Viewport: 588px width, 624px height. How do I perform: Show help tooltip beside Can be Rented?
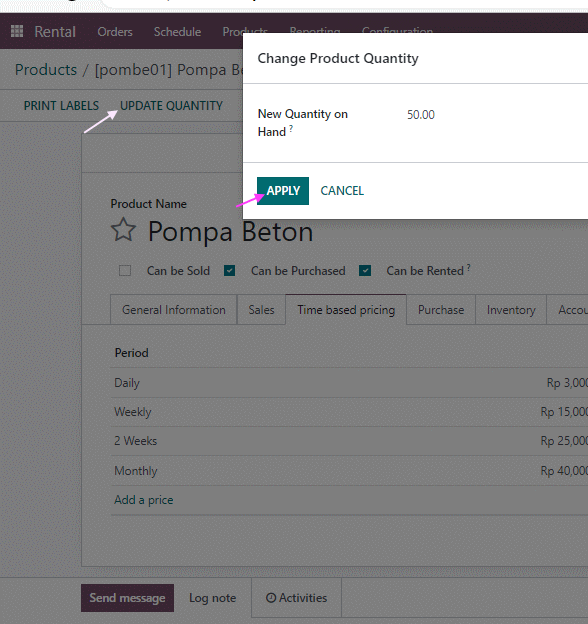point(469,267)
